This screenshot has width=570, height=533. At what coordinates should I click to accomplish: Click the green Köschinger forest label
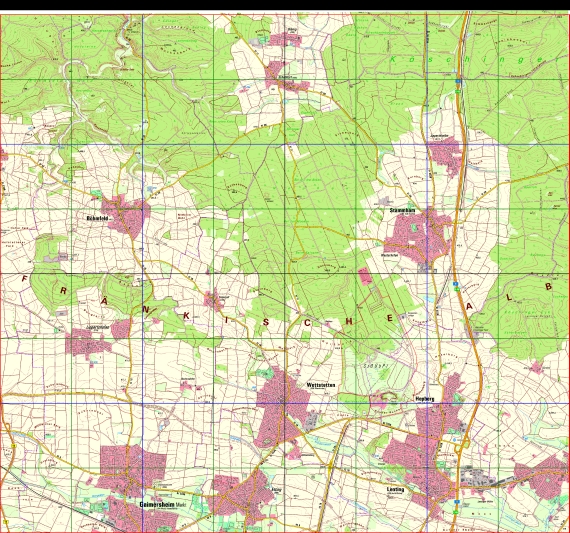tap(471, 59)
